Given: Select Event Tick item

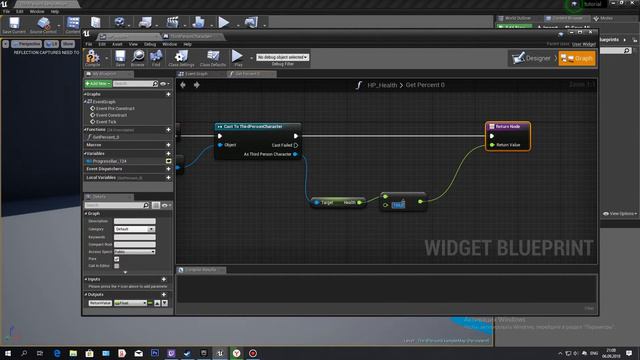Looking at the screenshot, I should coord(105,122).
